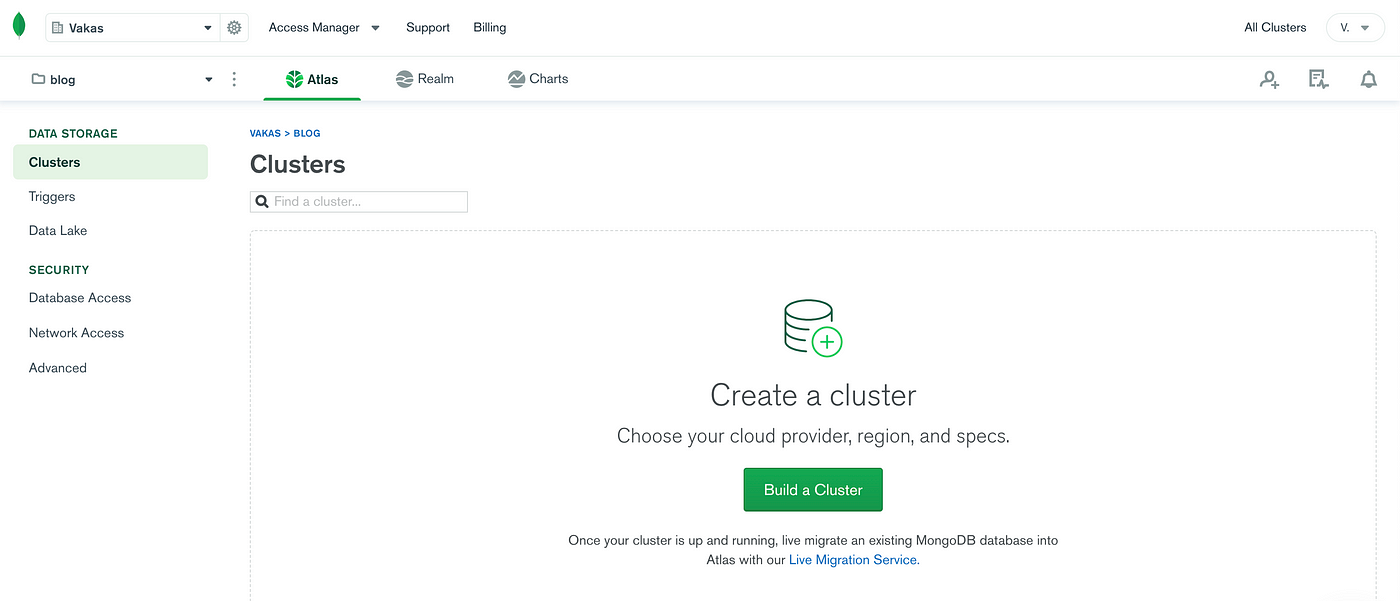Image resolution: width=1400 pixels, height=601 pixels.
Task: Open the Support page
Action: click(428, 28)
